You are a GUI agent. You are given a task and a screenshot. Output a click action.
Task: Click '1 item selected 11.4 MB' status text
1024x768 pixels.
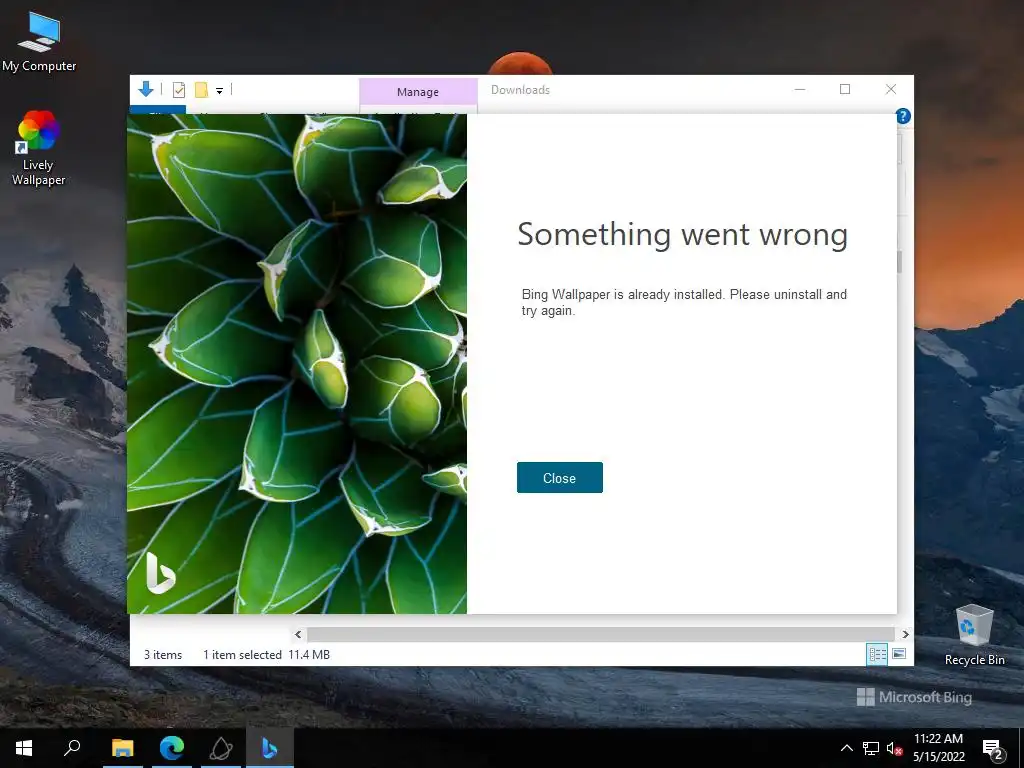pos(266,654)
